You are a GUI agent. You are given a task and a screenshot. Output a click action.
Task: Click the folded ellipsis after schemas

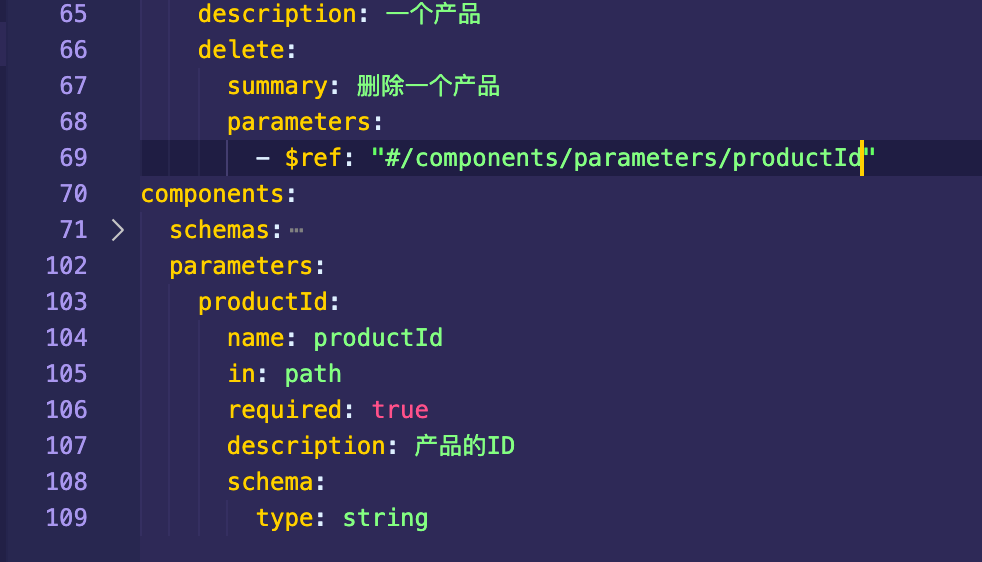(x=296, y=231)
